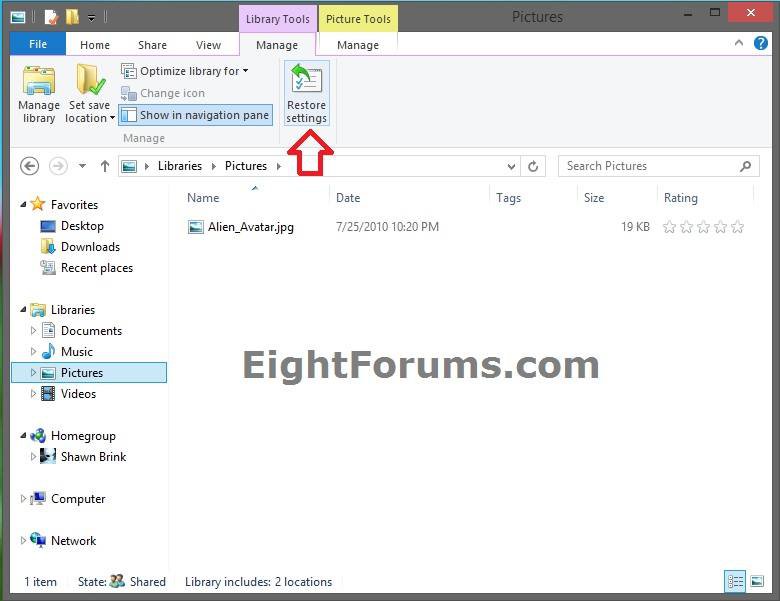Open address bar history dropdown
Screen dimensions: 780x601
[511, 166]
